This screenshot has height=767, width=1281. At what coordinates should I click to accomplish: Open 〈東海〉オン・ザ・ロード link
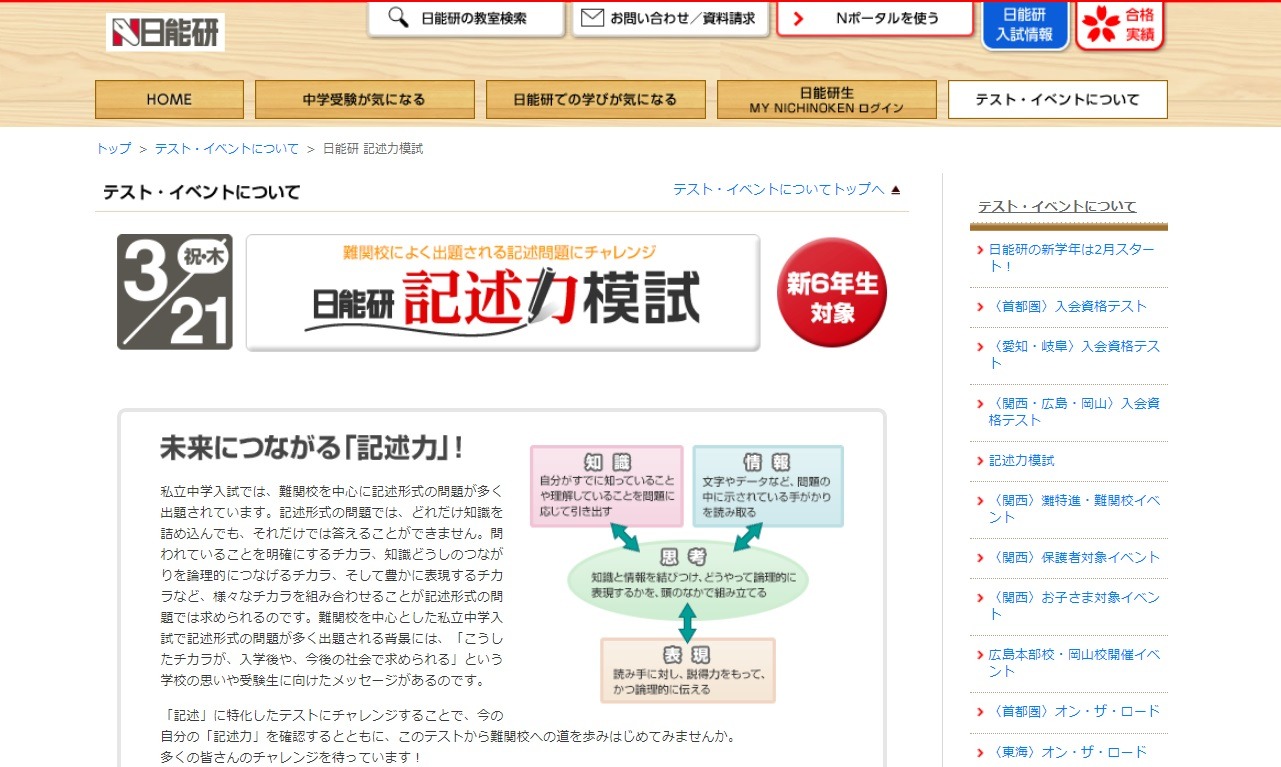1068,752
